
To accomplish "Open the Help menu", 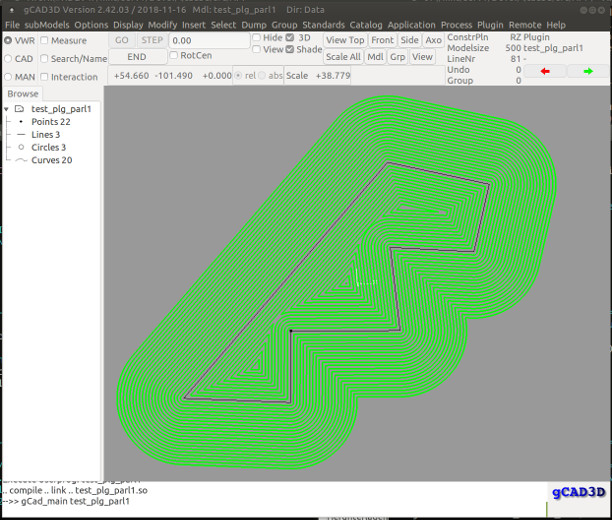I will click(556, 25).
